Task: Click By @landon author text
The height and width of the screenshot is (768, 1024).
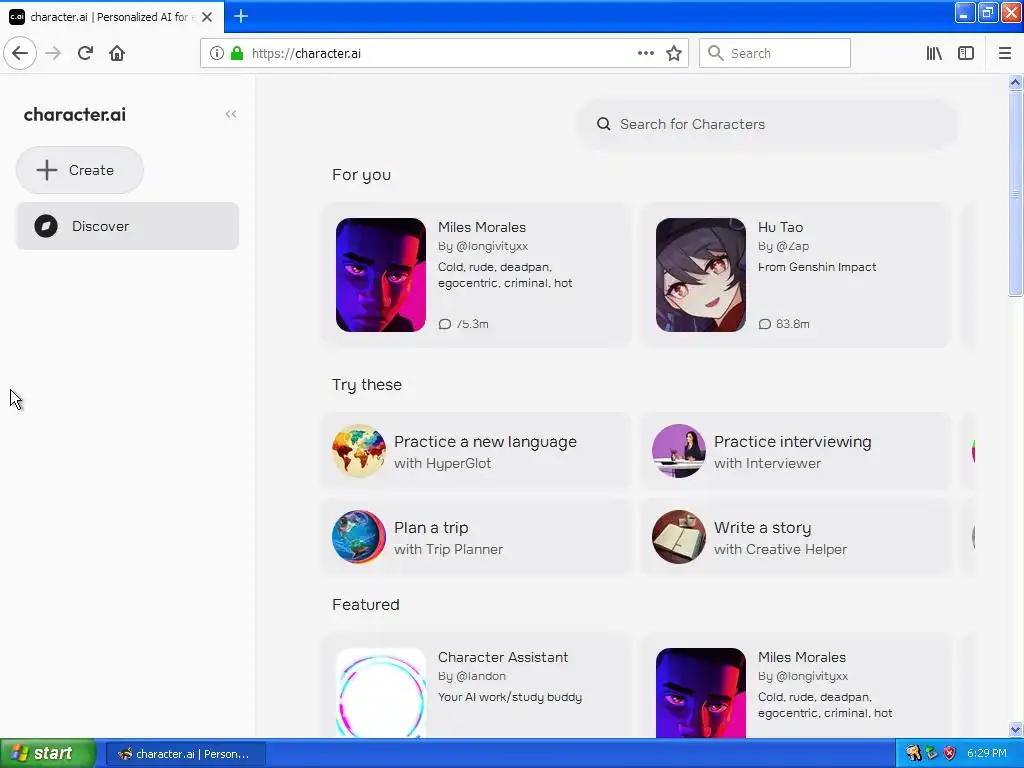Action: (x=472, y=676)
